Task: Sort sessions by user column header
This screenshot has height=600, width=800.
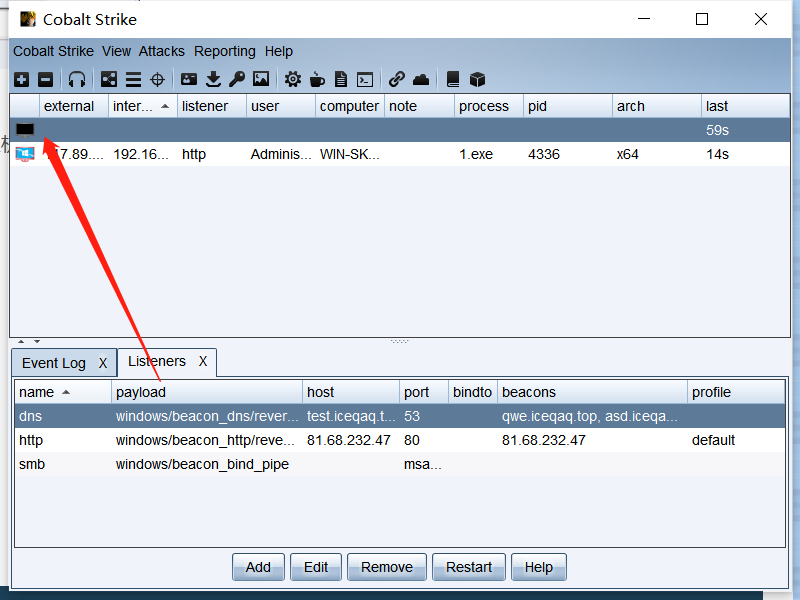Action: pyautogui.click(x=281, y=106)
